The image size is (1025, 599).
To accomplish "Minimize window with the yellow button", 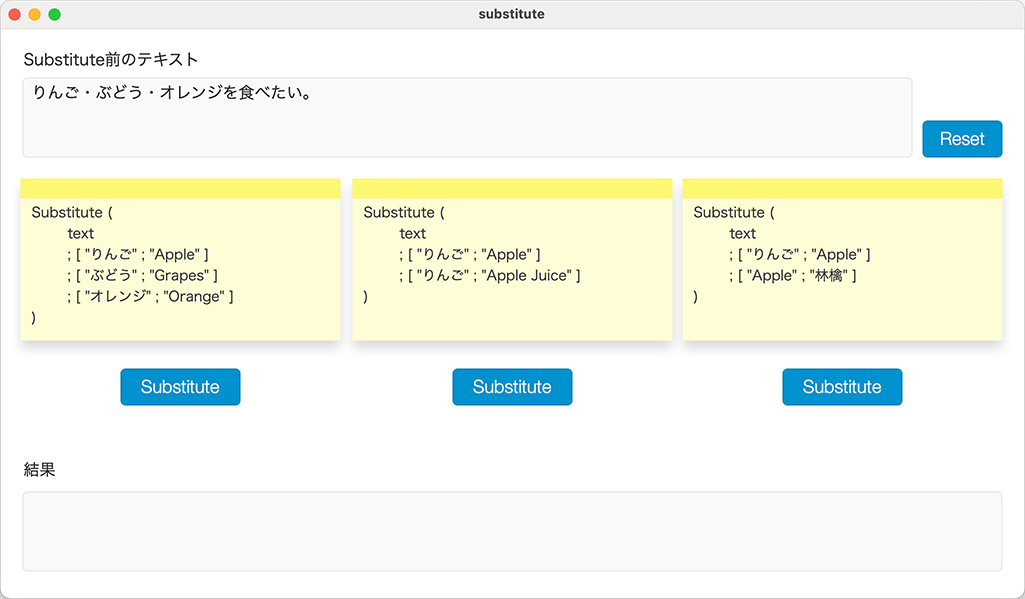I will tap(35, 14).
